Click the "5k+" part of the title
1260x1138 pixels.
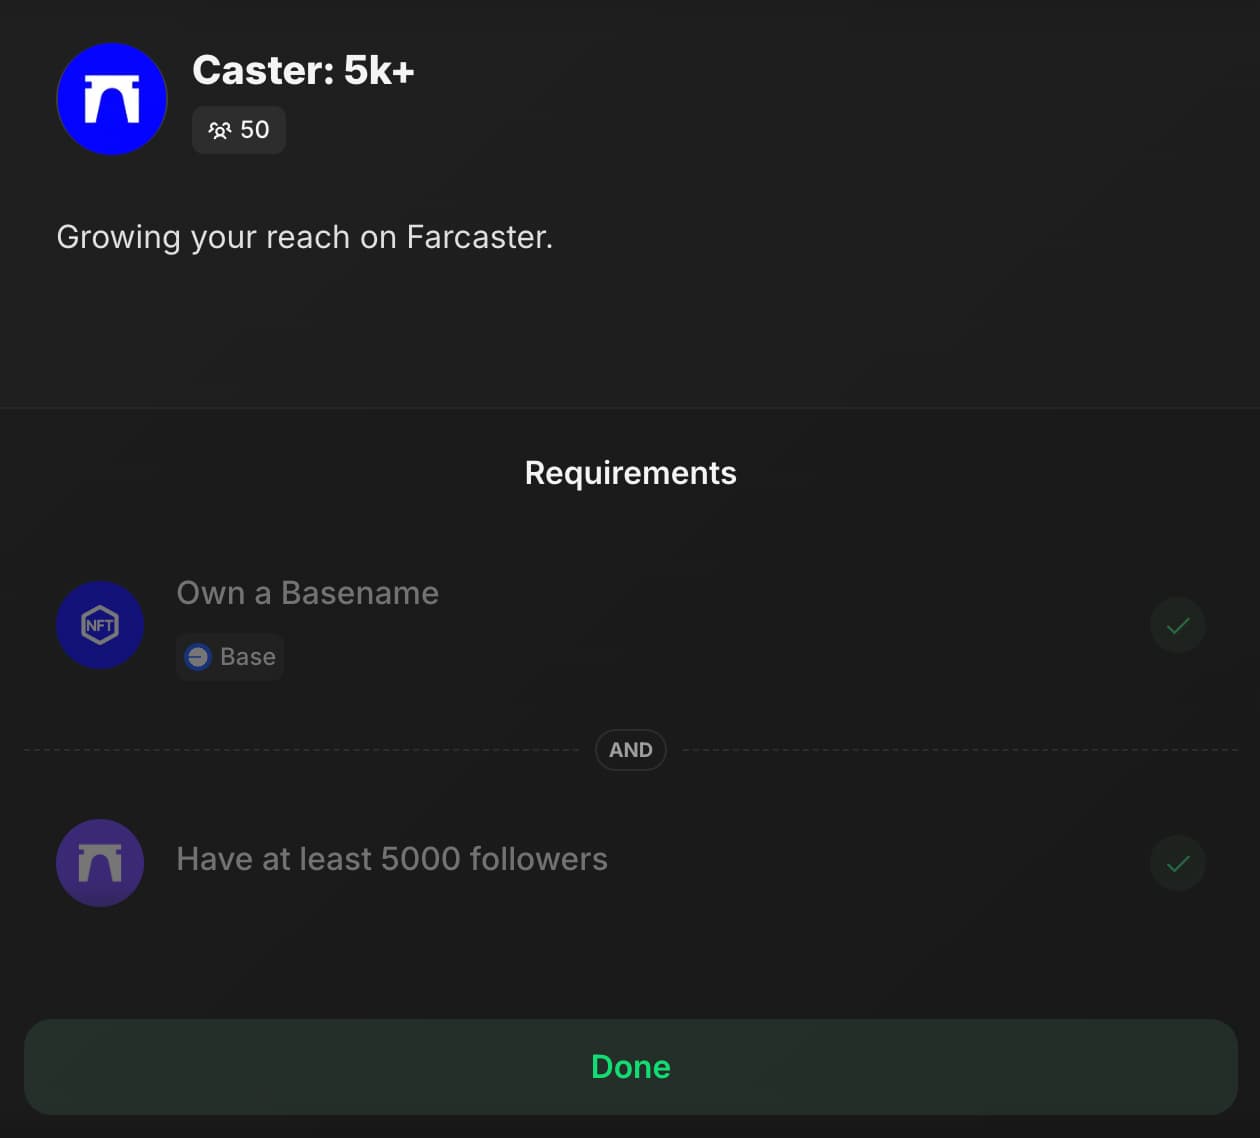point(379,70)
